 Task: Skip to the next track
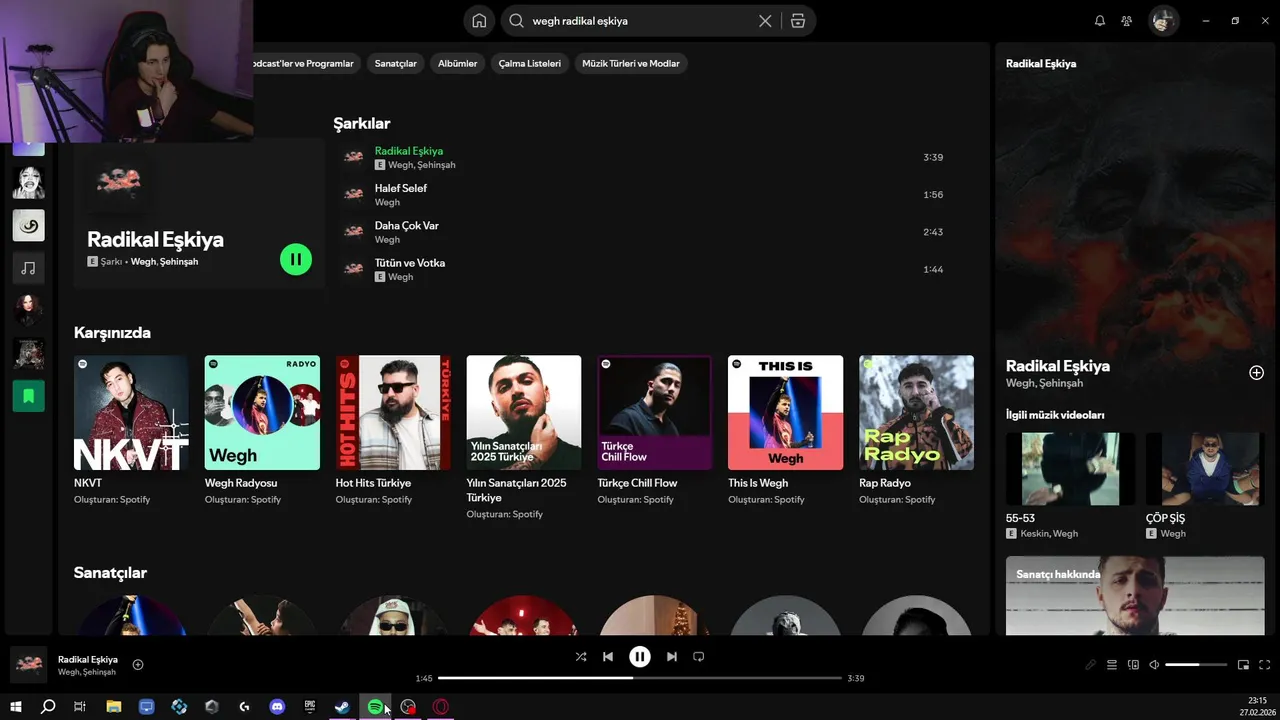pos(672,657)
